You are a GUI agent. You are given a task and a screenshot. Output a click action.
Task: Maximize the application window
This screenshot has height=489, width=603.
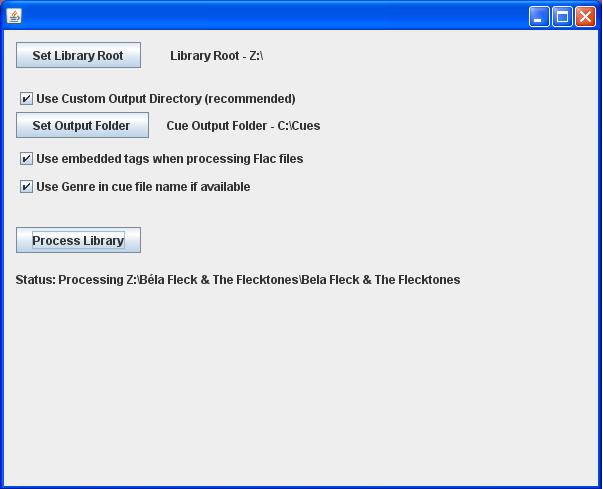562,16
